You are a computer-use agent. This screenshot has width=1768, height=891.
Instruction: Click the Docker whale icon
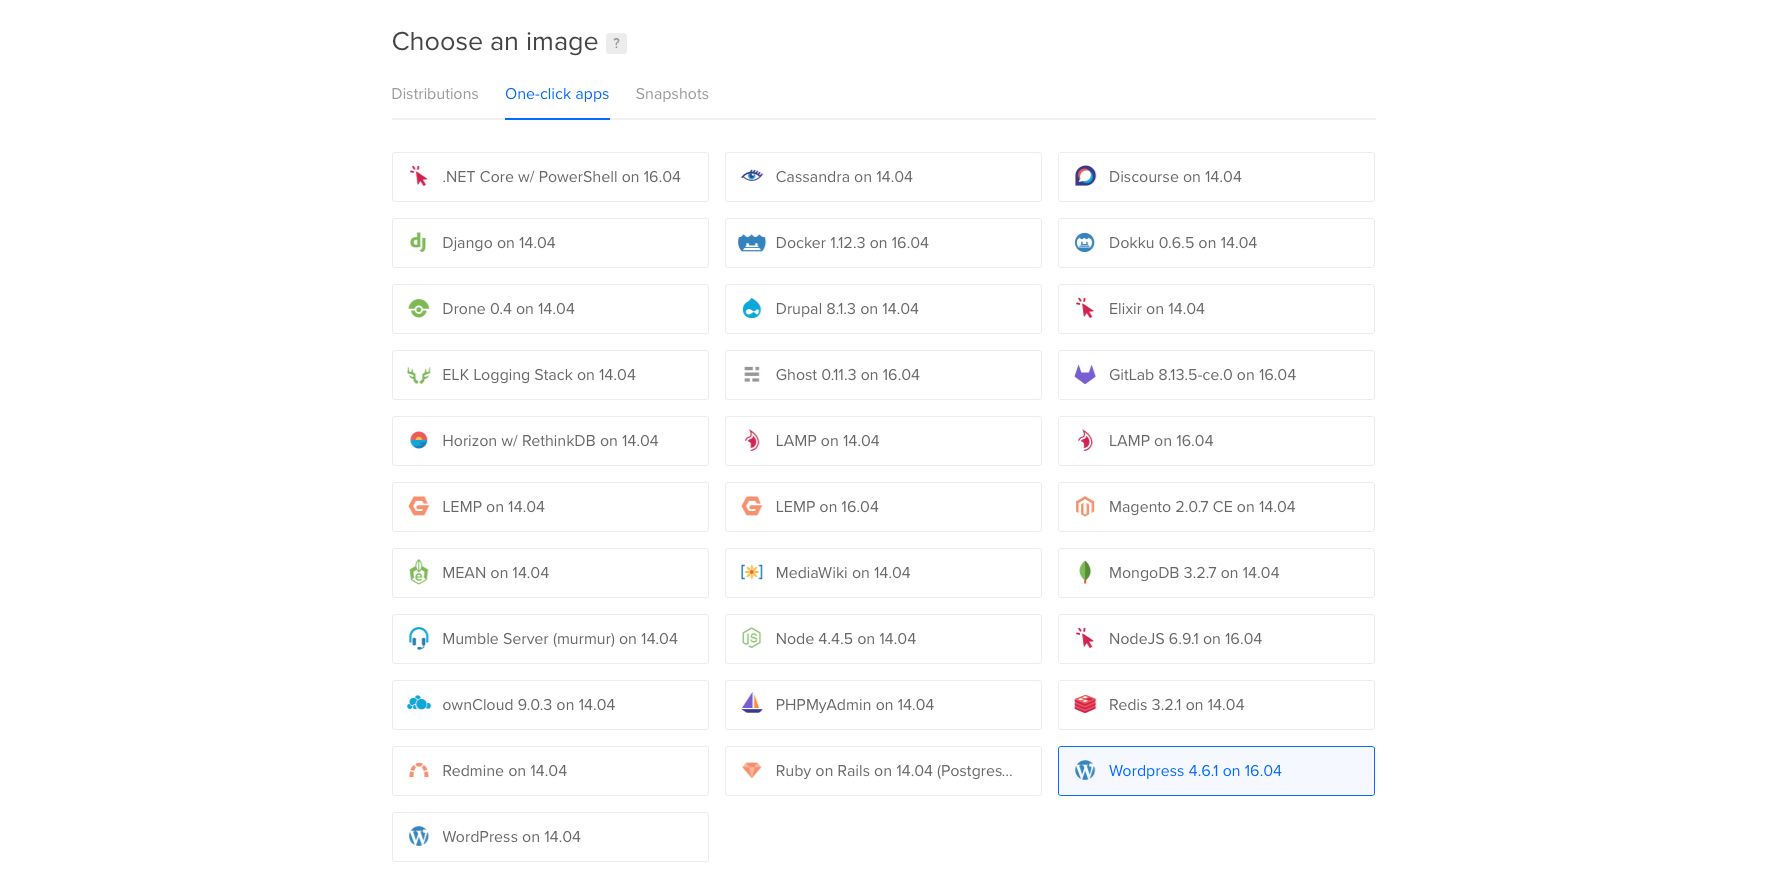coord(751,243)
